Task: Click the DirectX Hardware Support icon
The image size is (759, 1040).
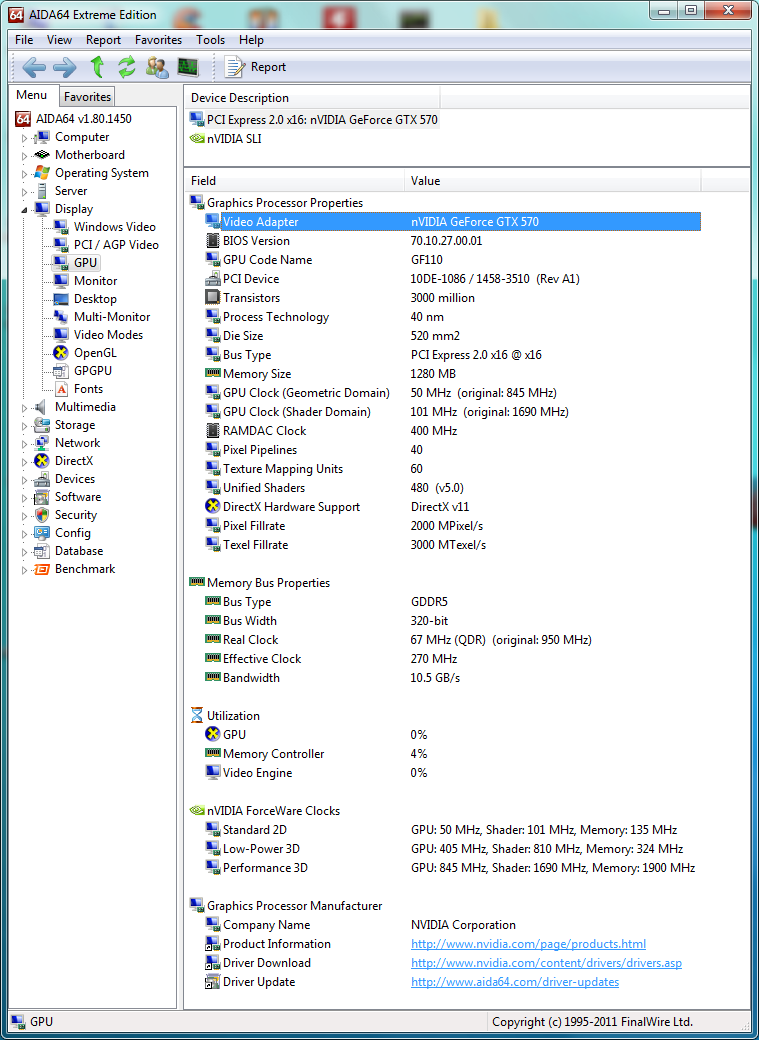Action: [x=213, y=507]
